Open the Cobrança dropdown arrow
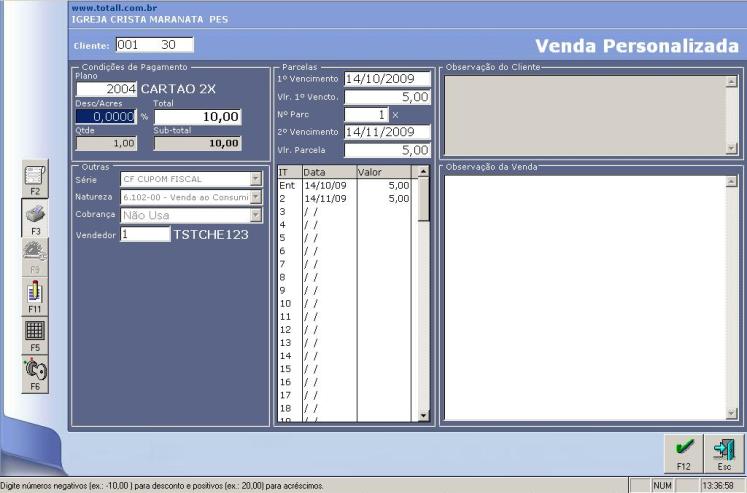Screen dimensions: 747x493 [256, 215]
